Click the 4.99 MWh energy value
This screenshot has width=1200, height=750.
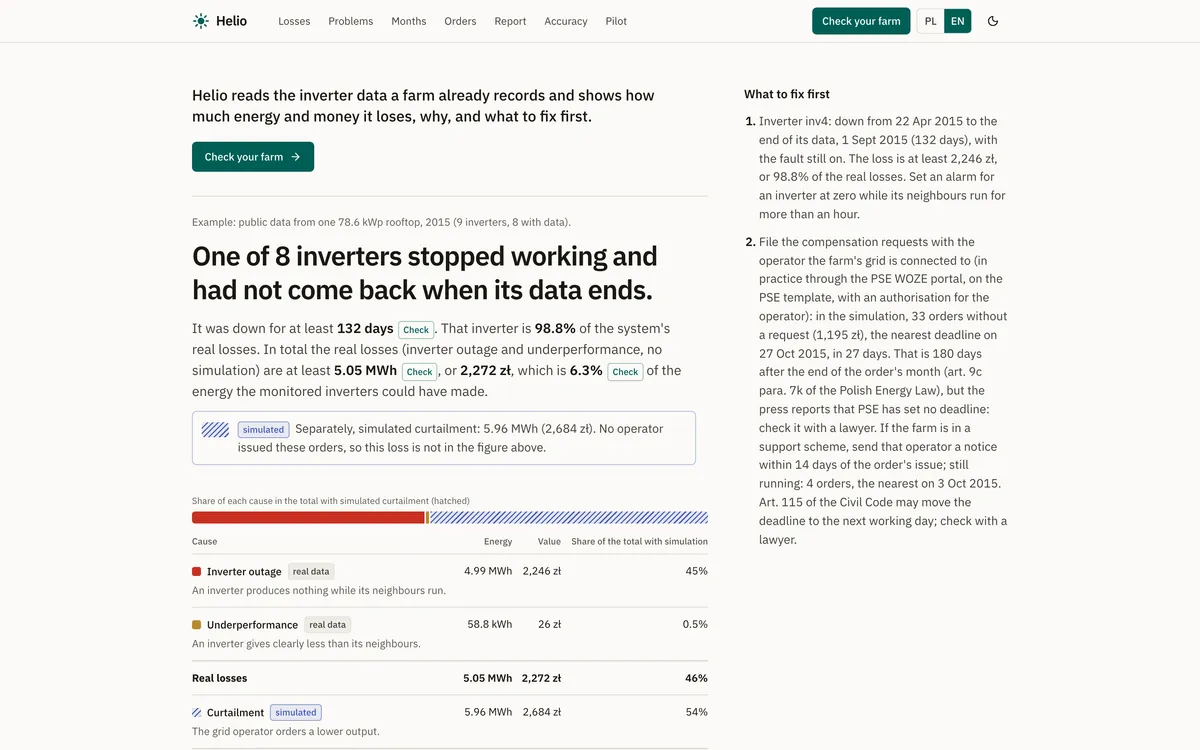click(488, 571)
